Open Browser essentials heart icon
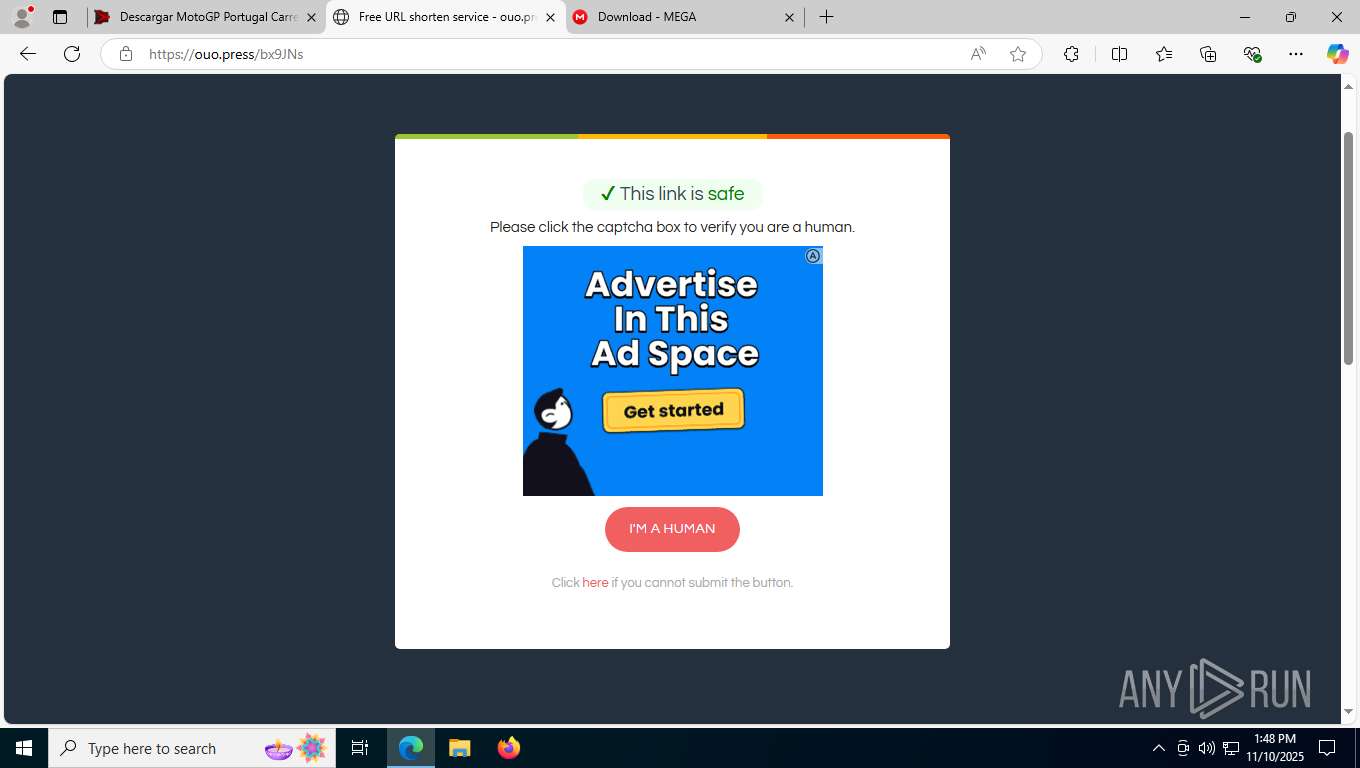 coord(1252,54)
